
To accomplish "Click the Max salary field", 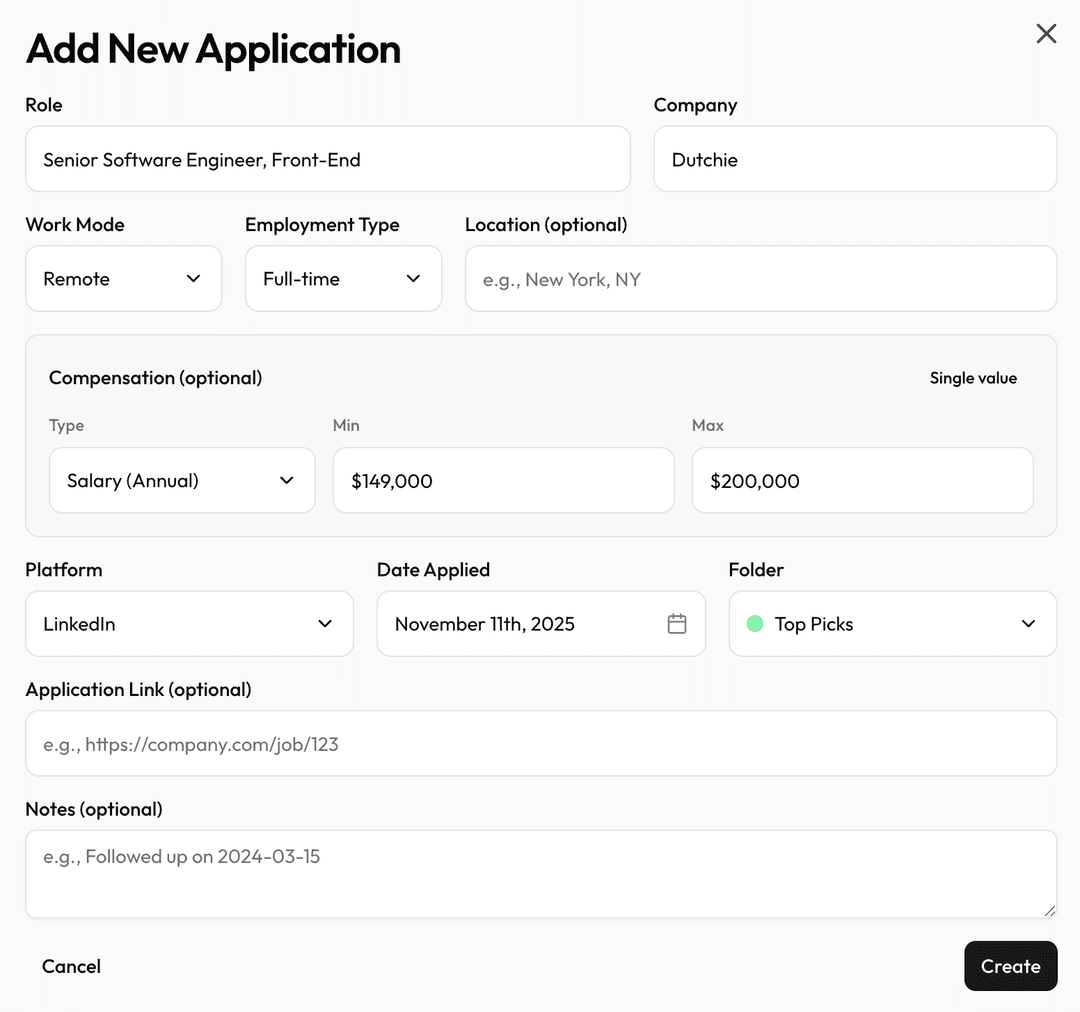I will 862,480.
